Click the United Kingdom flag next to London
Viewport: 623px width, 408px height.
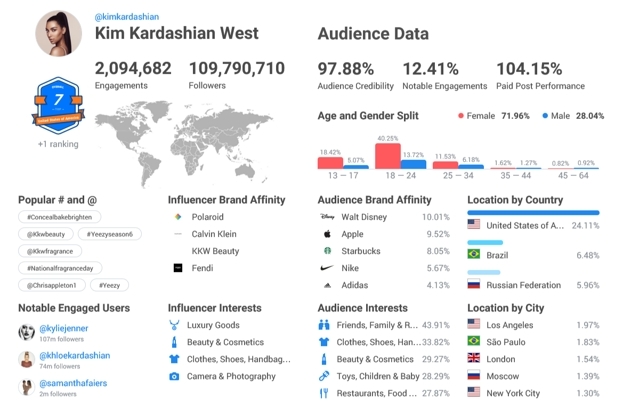pos(474,358)
